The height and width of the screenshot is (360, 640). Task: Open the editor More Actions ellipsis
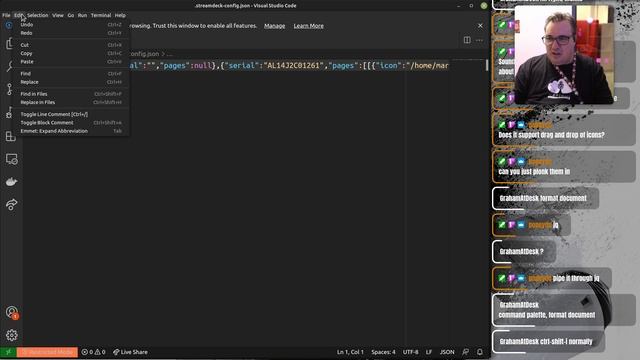tap(479, 40)
